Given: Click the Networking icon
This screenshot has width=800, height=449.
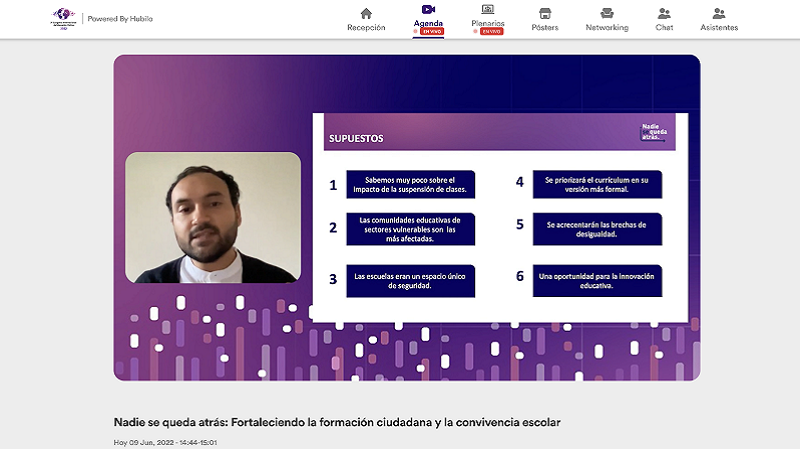Looking at the screenshot, I should 607,13.
